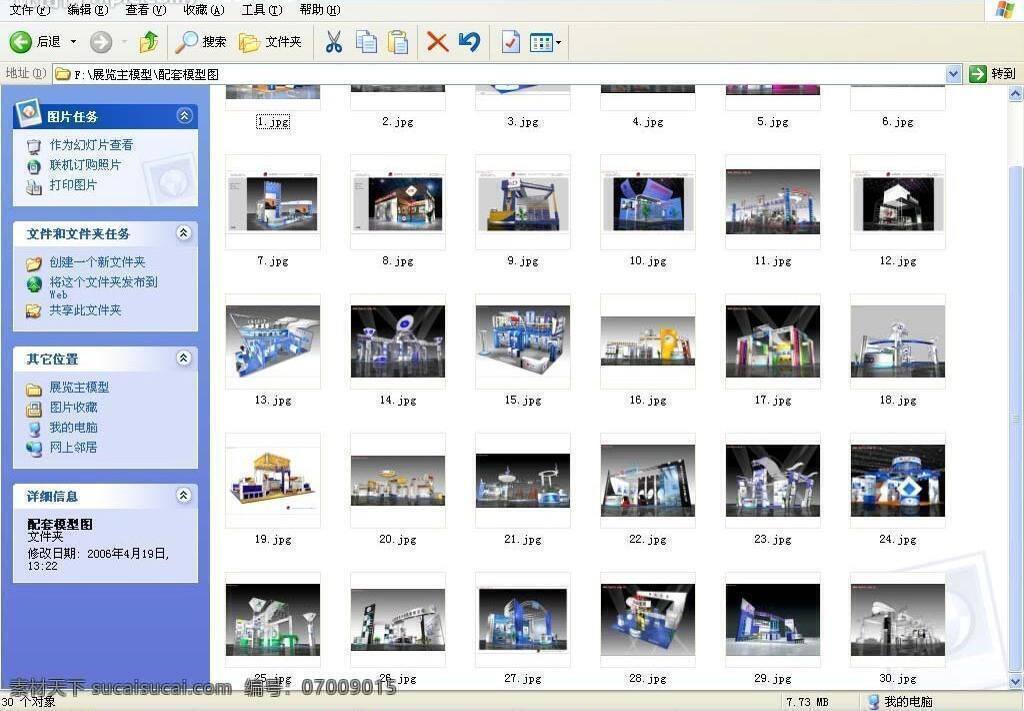Select the 12.jpg thumbnail
The width and height of the screenshot is (1024, 711).
[898, 202]
